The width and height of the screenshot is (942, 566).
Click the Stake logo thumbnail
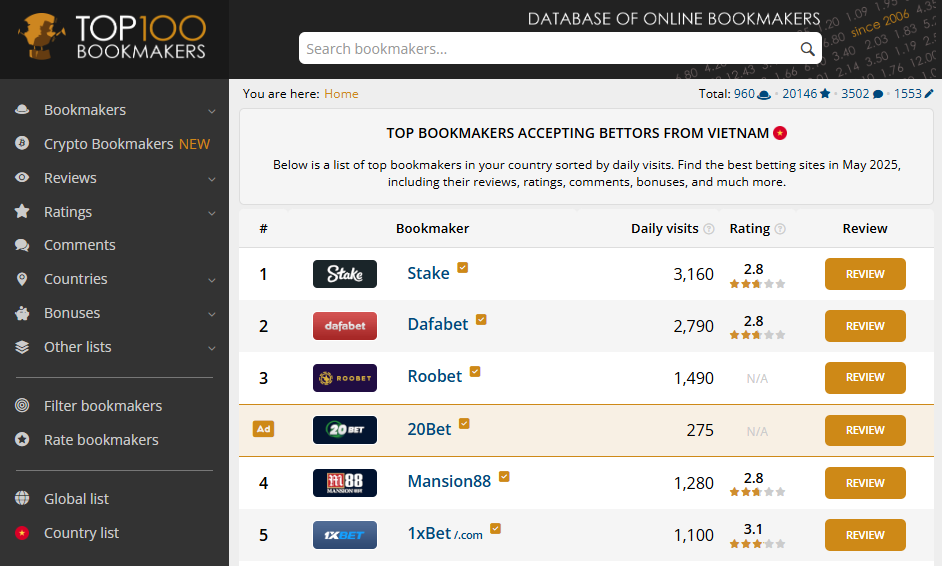[x=345, y=274]
